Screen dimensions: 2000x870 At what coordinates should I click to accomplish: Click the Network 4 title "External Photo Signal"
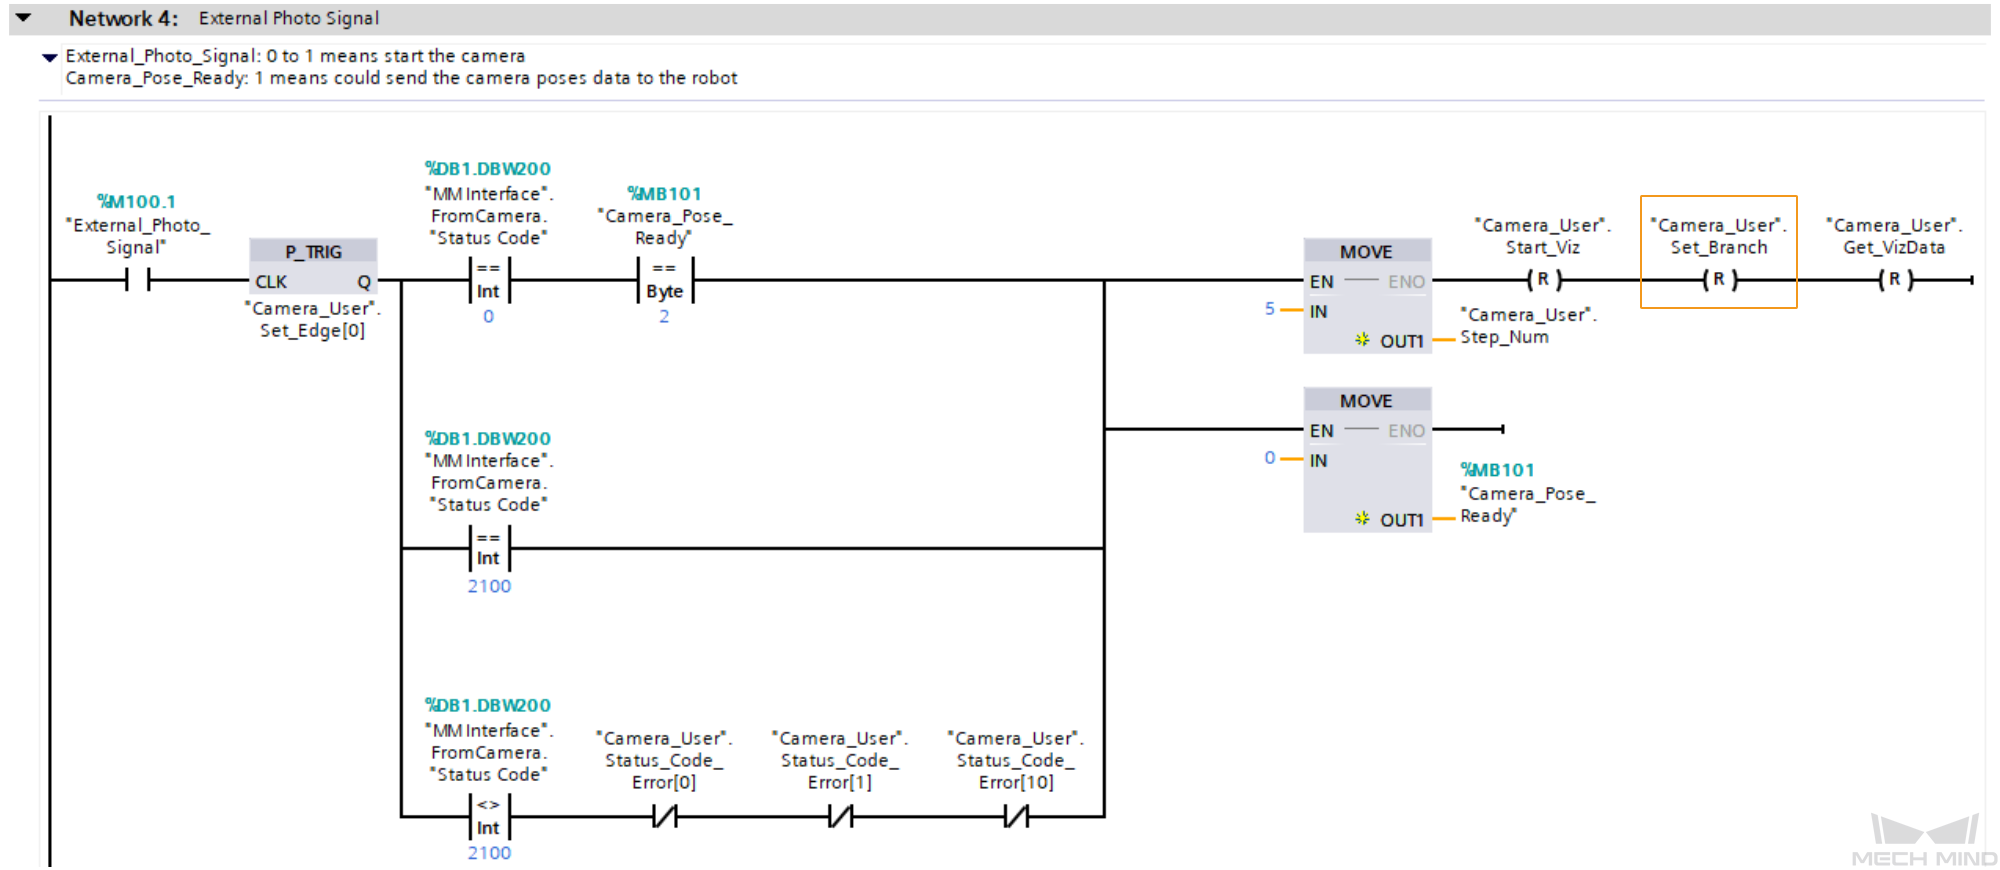coord(289,18)
